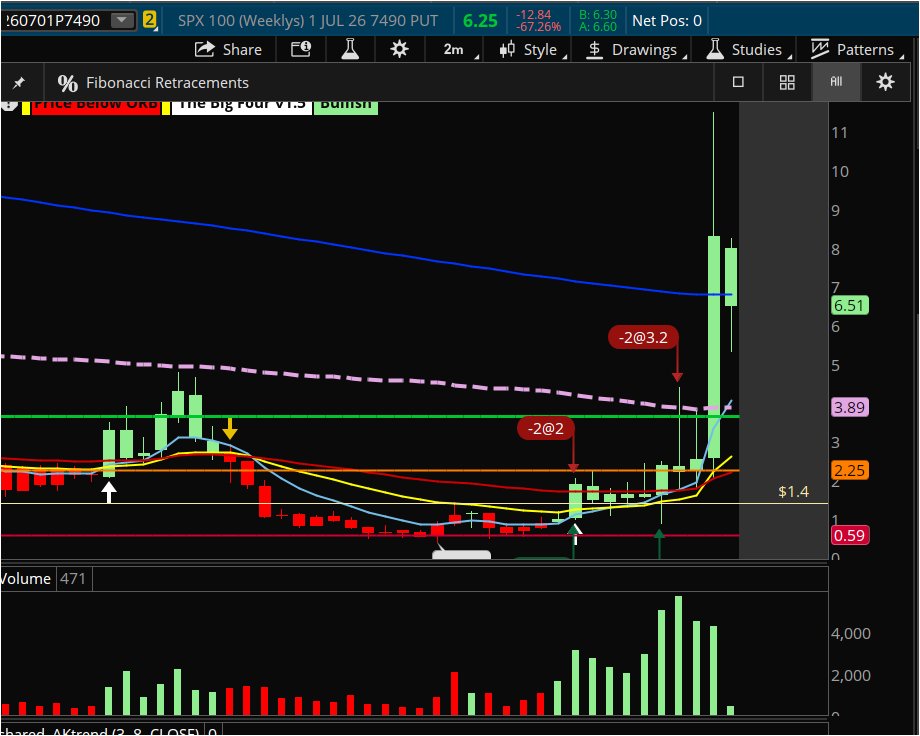Click the ask price A: 6.60

(597, 27)
